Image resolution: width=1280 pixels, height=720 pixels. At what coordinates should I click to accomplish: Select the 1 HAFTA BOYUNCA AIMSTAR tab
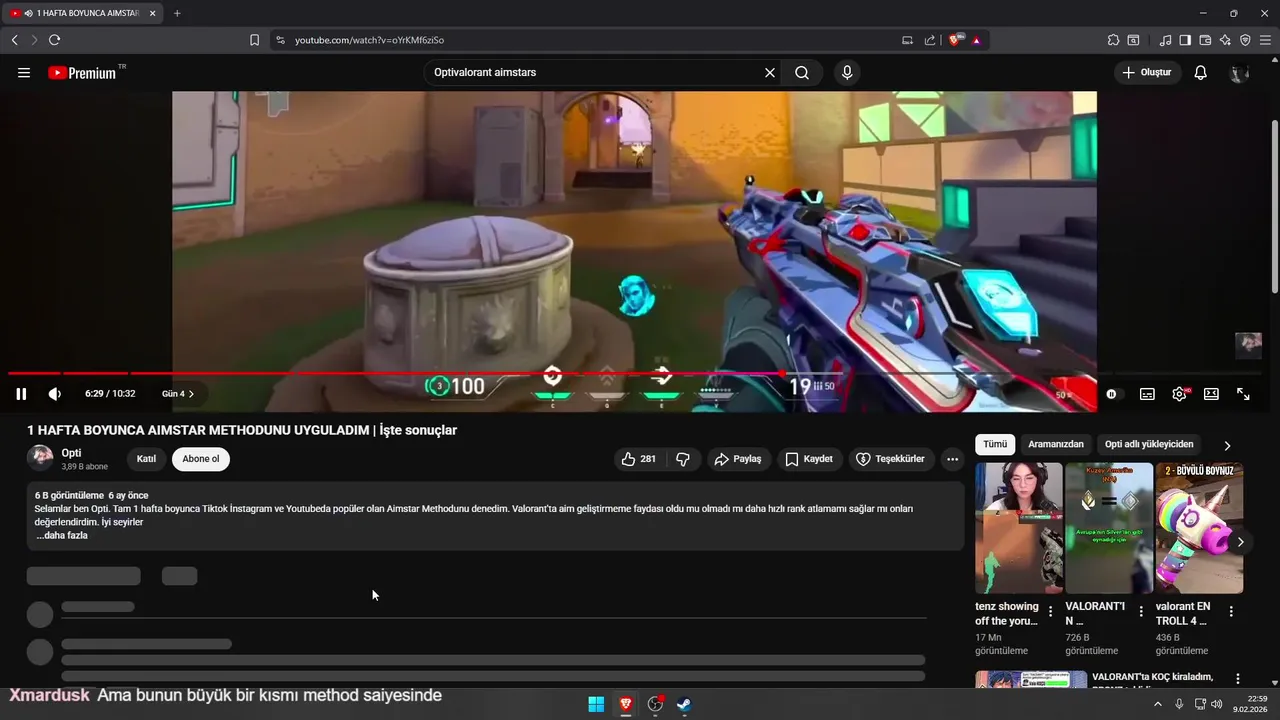82,13
